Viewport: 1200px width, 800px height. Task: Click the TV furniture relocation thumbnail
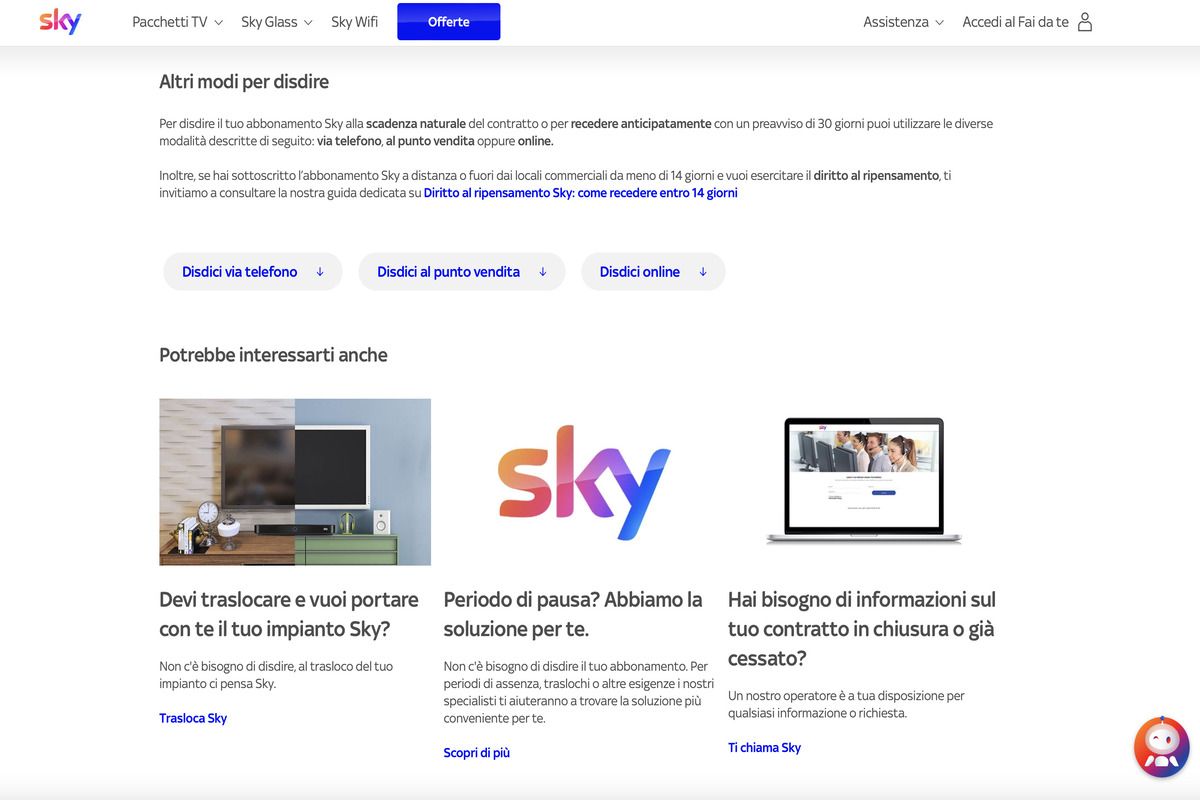point(295,482)
